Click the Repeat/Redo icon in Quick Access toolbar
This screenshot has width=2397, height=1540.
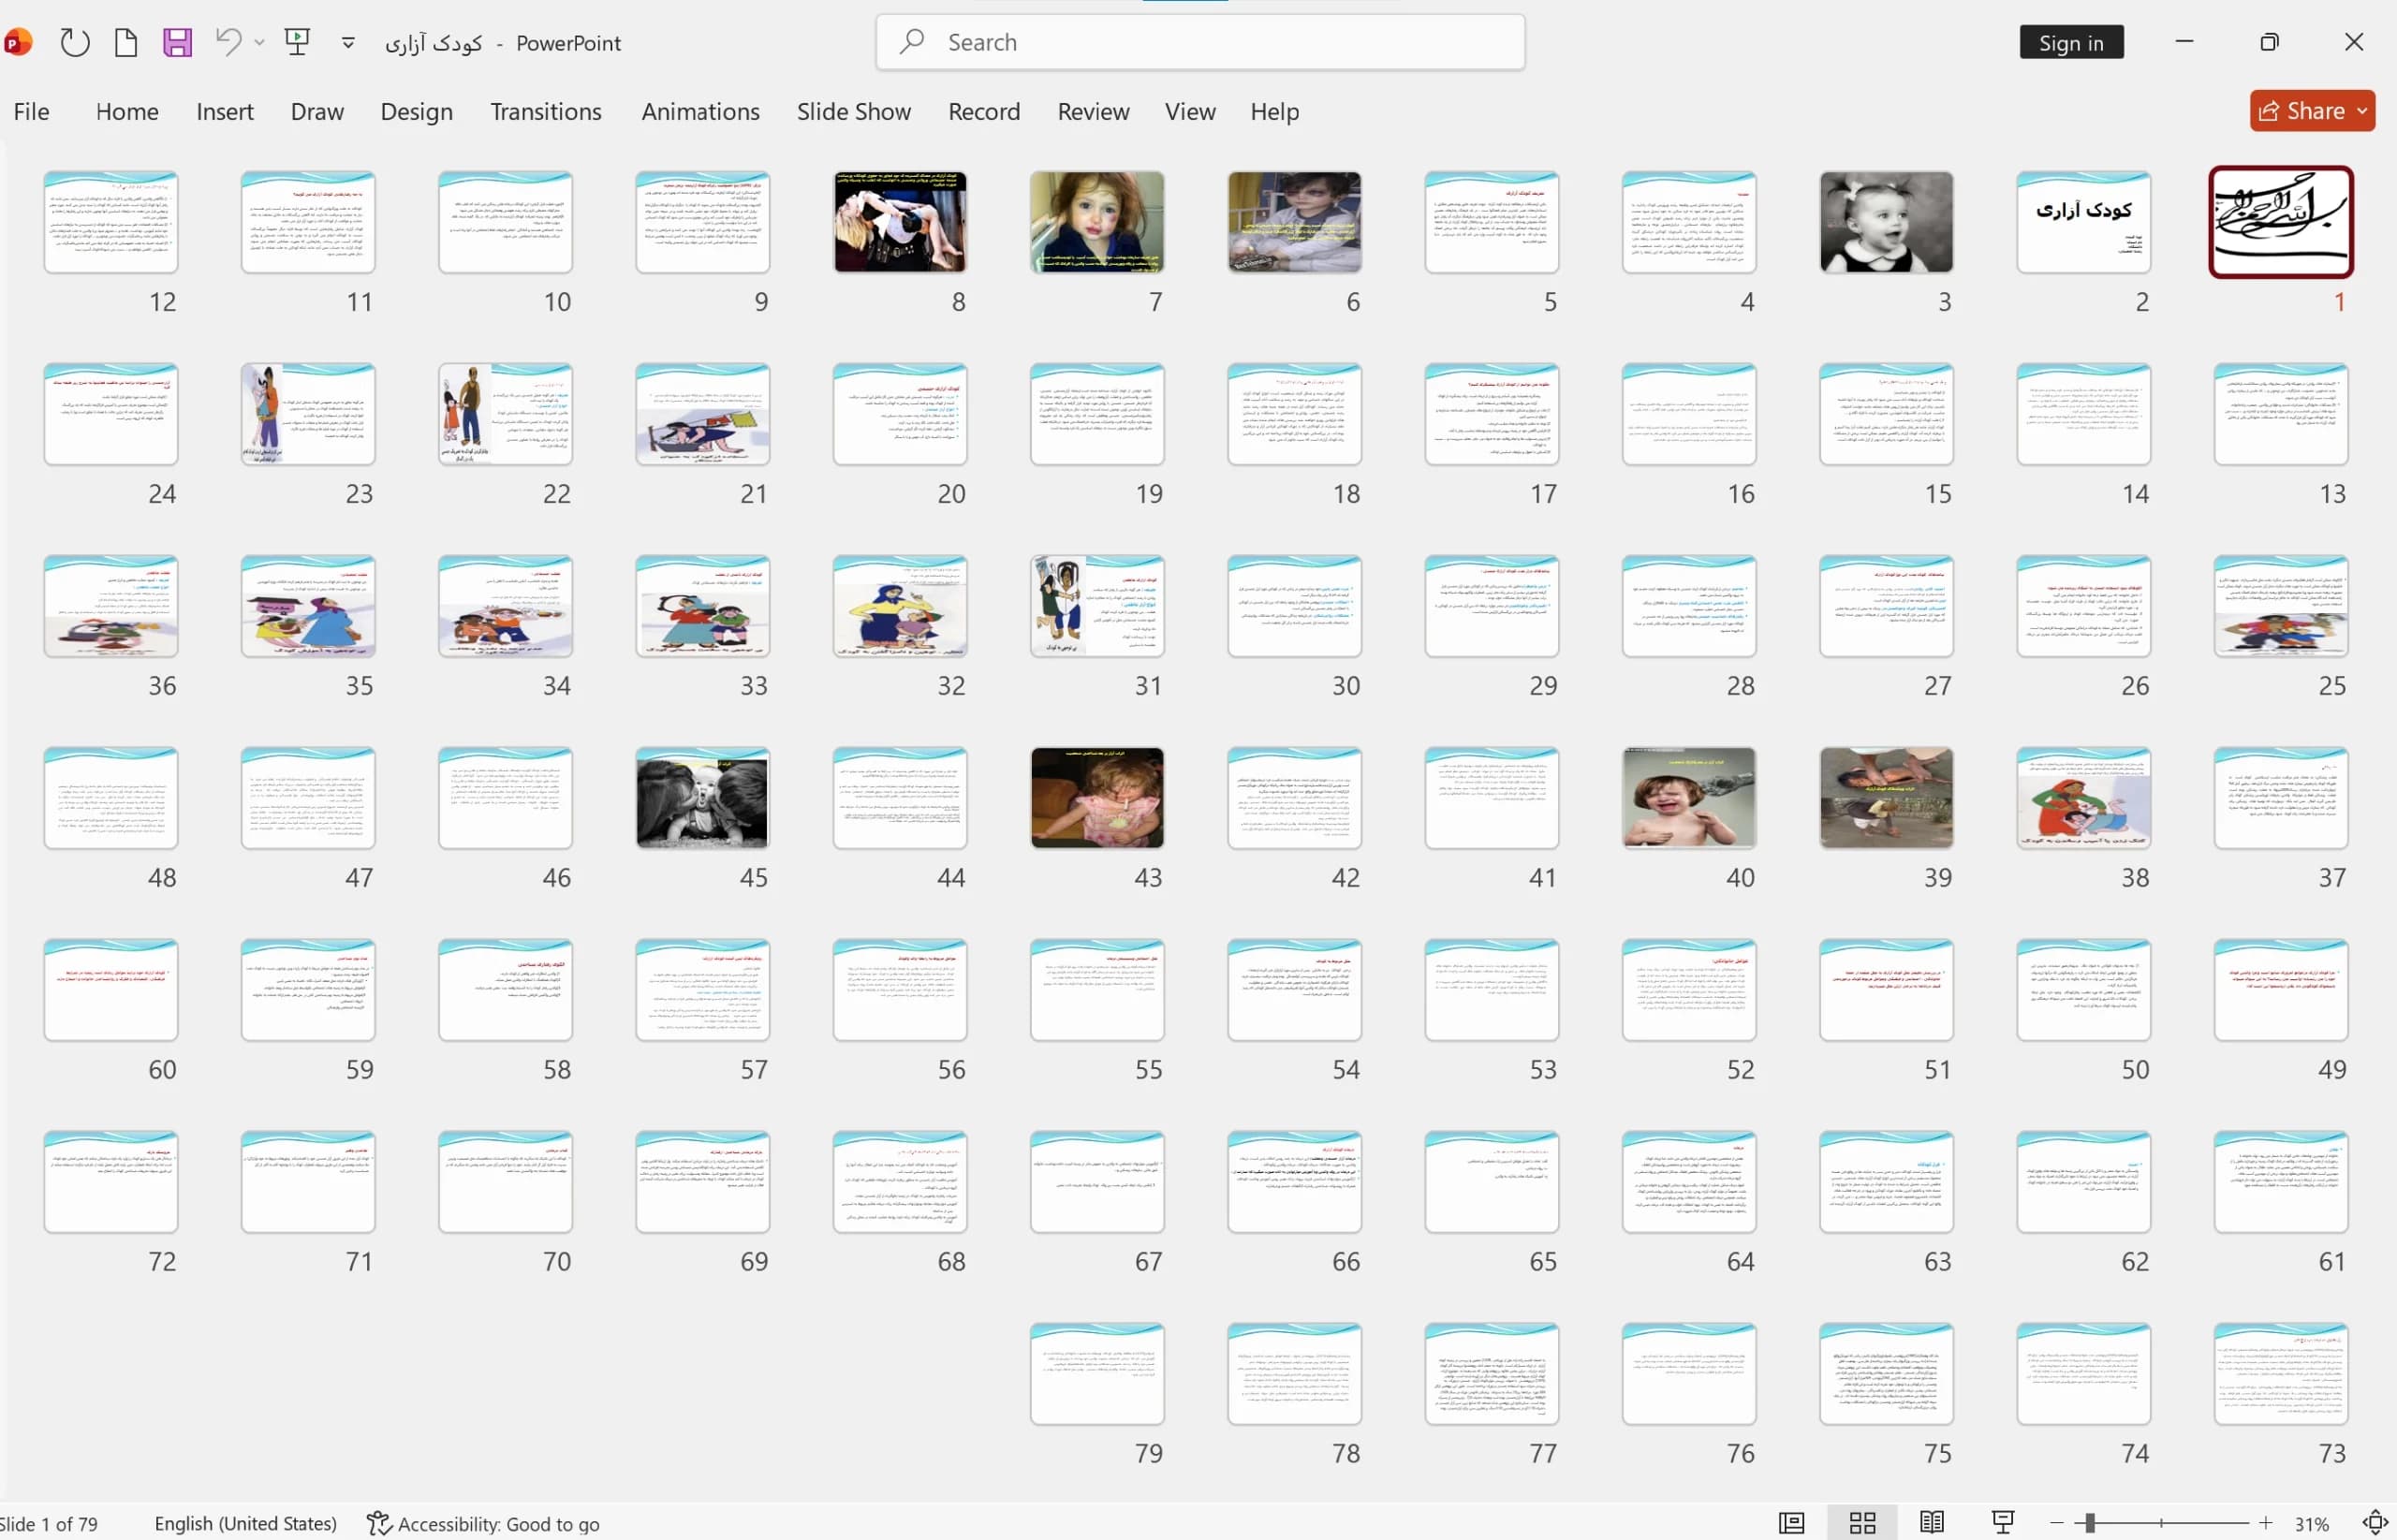(75, 43)
